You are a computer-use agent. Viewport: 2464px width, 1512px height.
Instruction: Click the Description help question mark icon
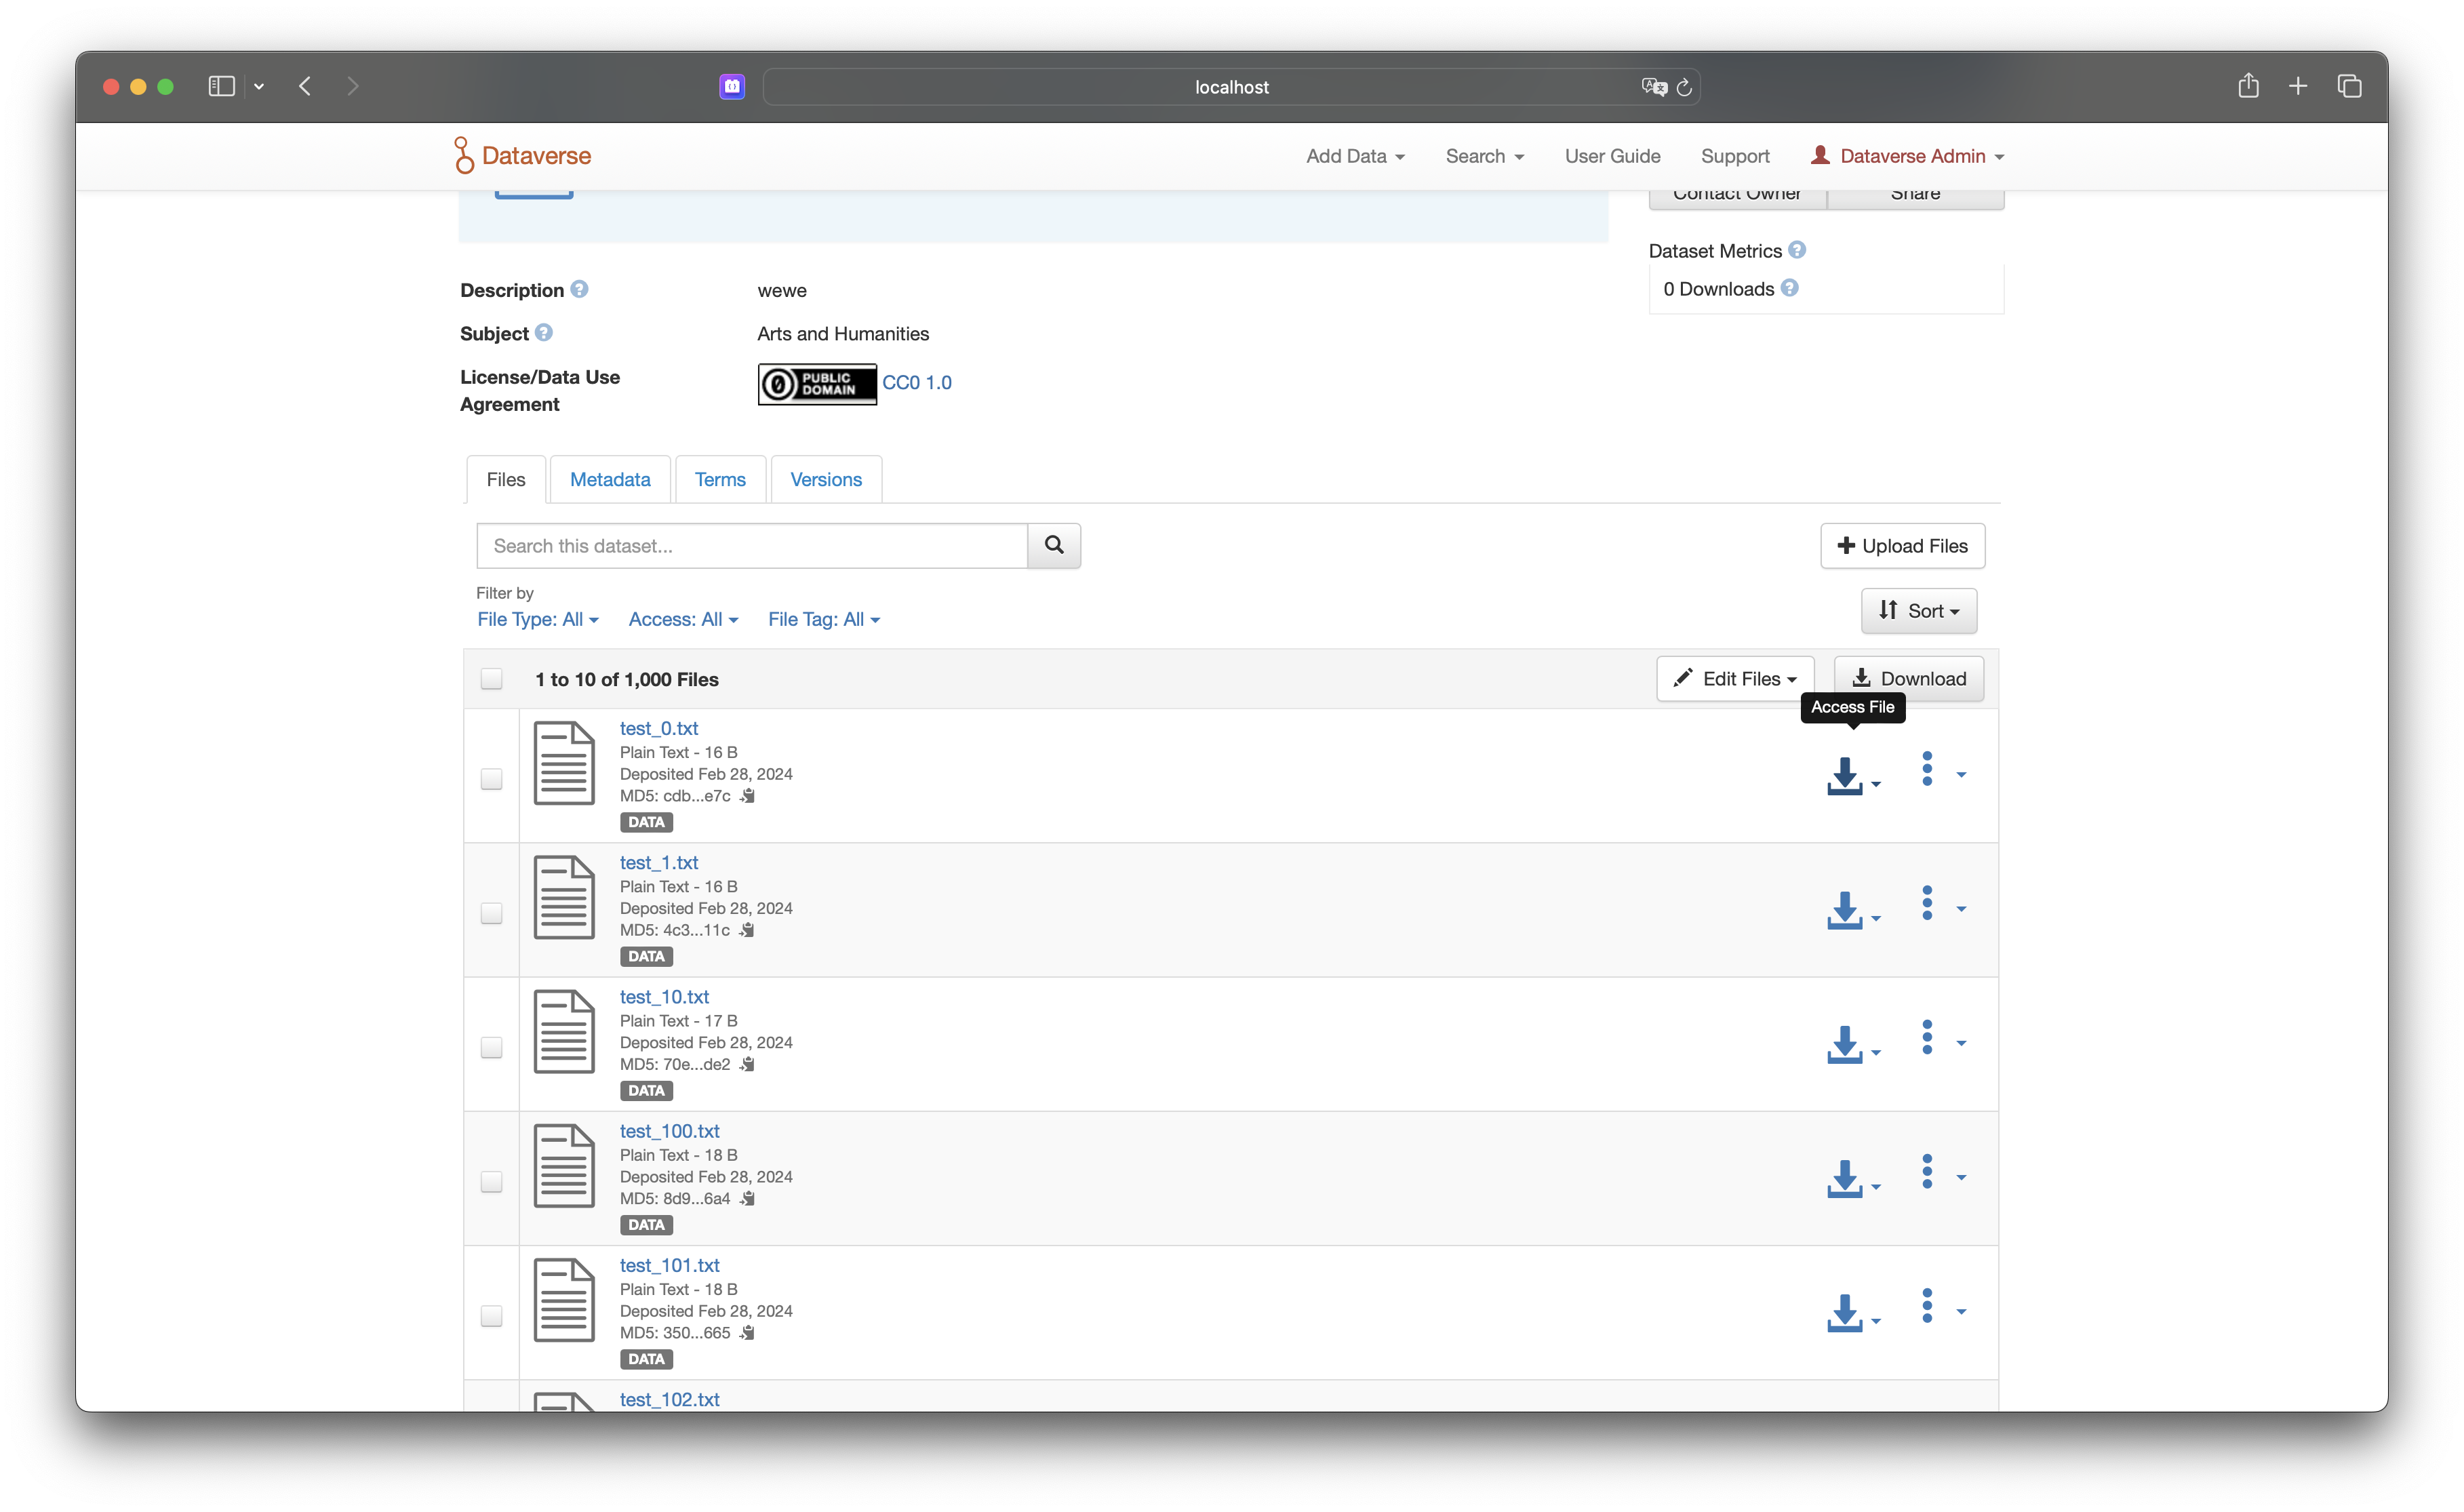click(x=579, y=289)
